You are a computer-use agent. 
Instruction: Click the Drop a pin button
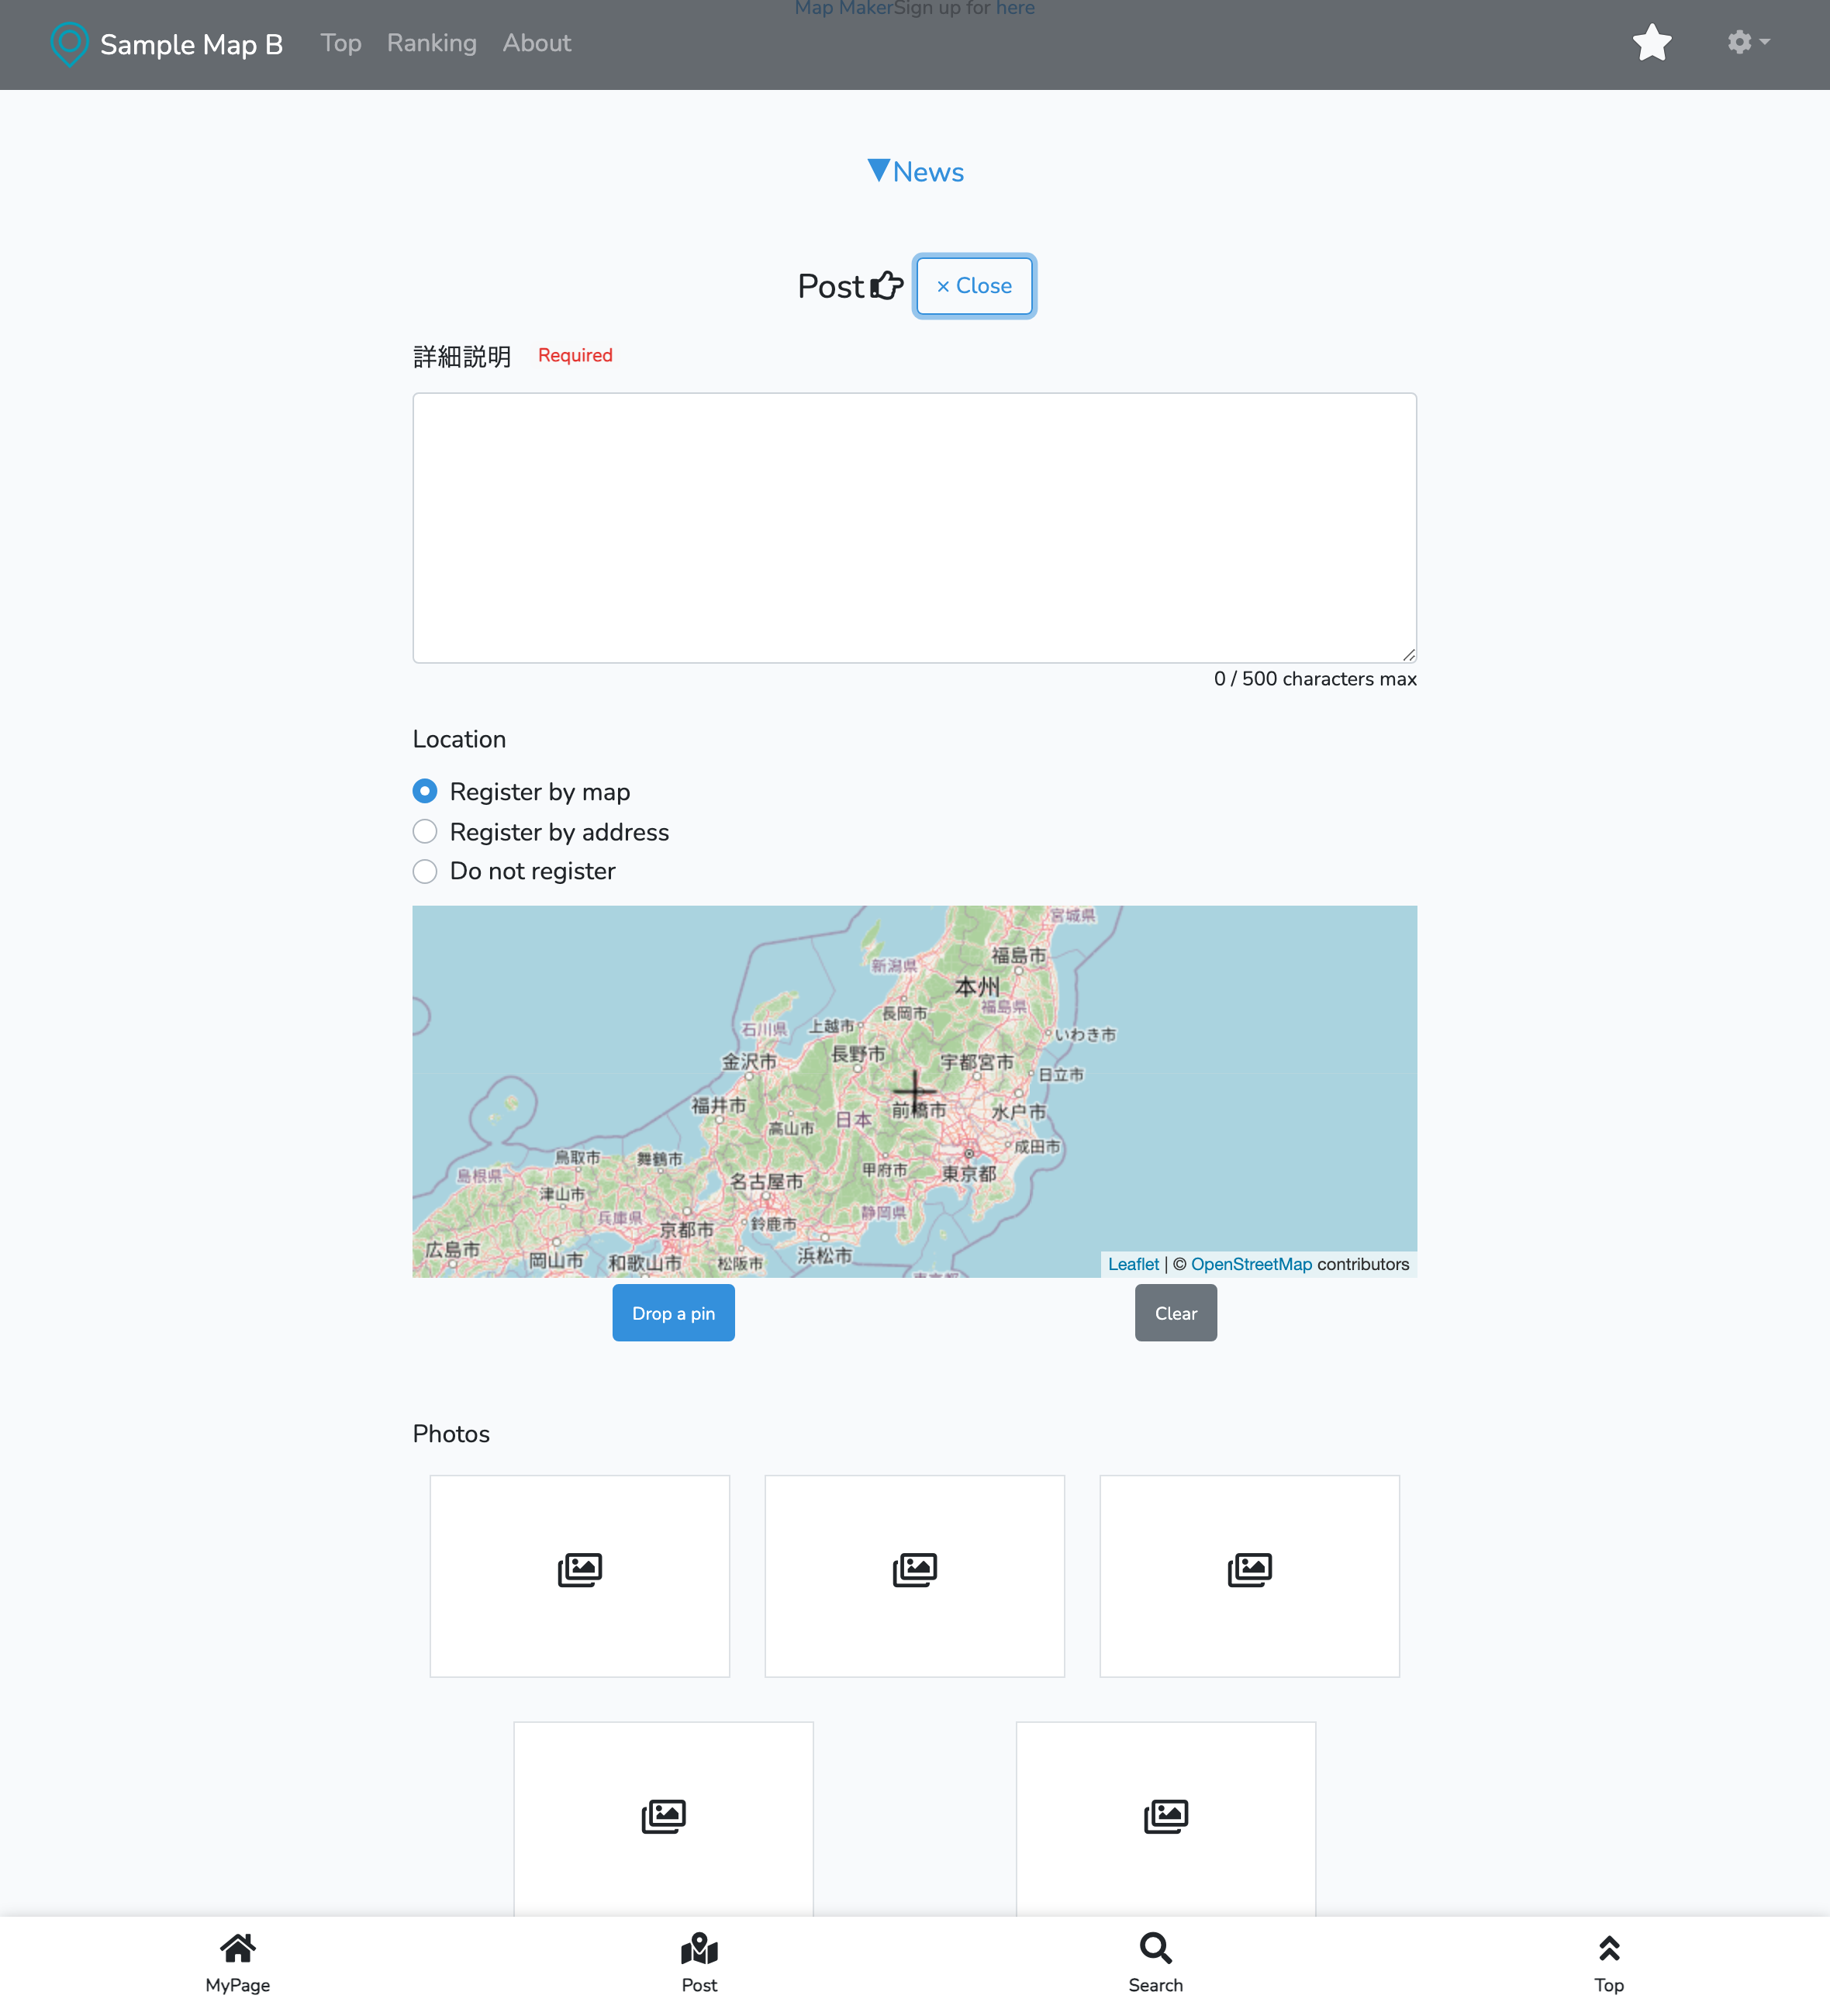coord(674,1313)
